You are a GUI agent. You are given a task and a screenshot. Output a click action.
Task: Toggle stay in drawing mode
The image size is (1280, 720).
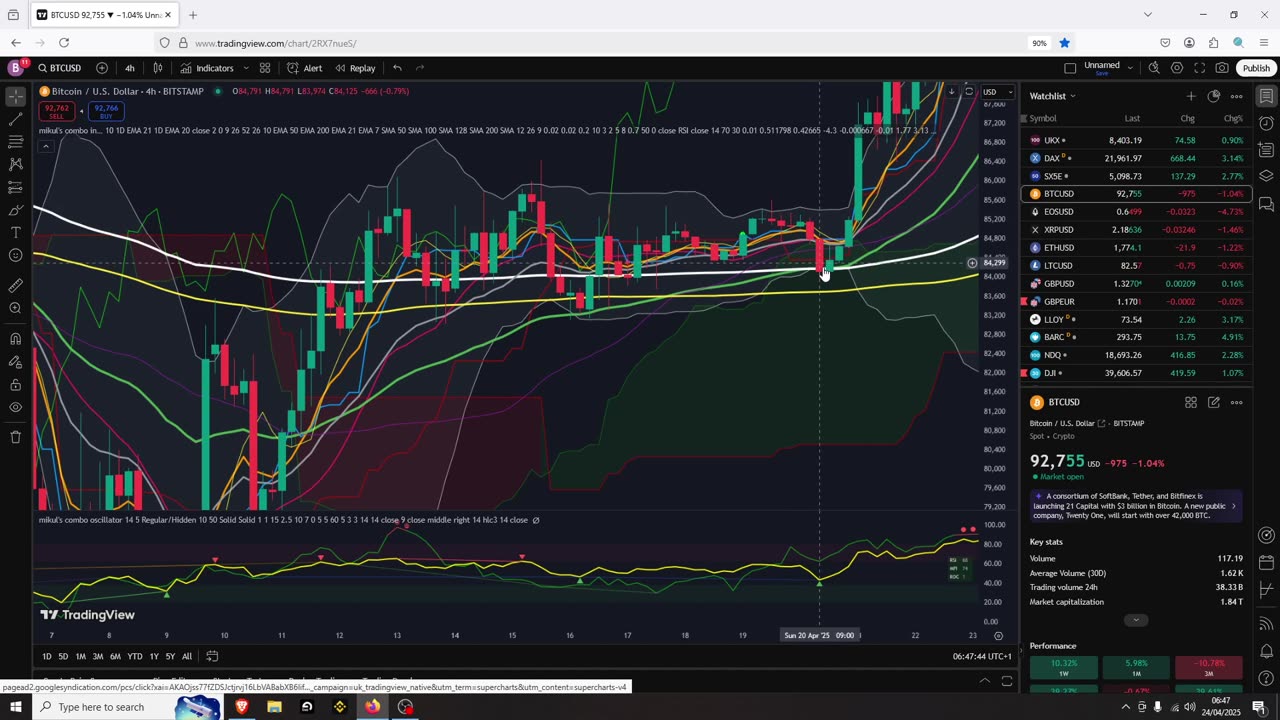tap(15, 361)
